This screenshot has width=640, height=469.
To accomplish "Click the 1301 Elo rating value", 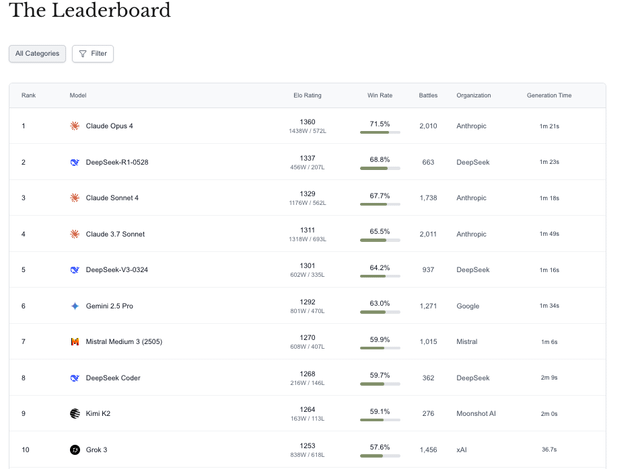I will [x=307, y=265].
